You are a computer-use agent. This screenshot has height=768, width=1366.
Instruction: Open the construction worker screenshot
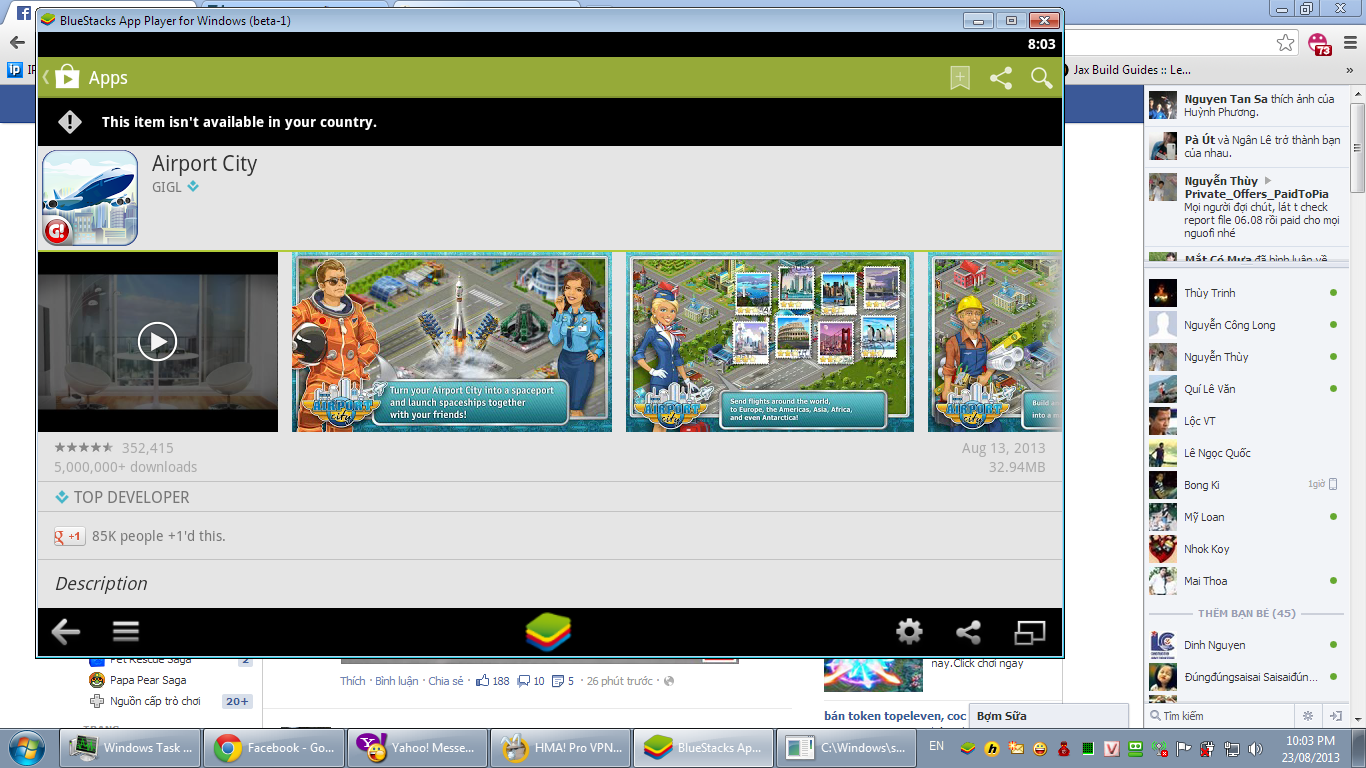pyautogui.click(x=995, y=342)
